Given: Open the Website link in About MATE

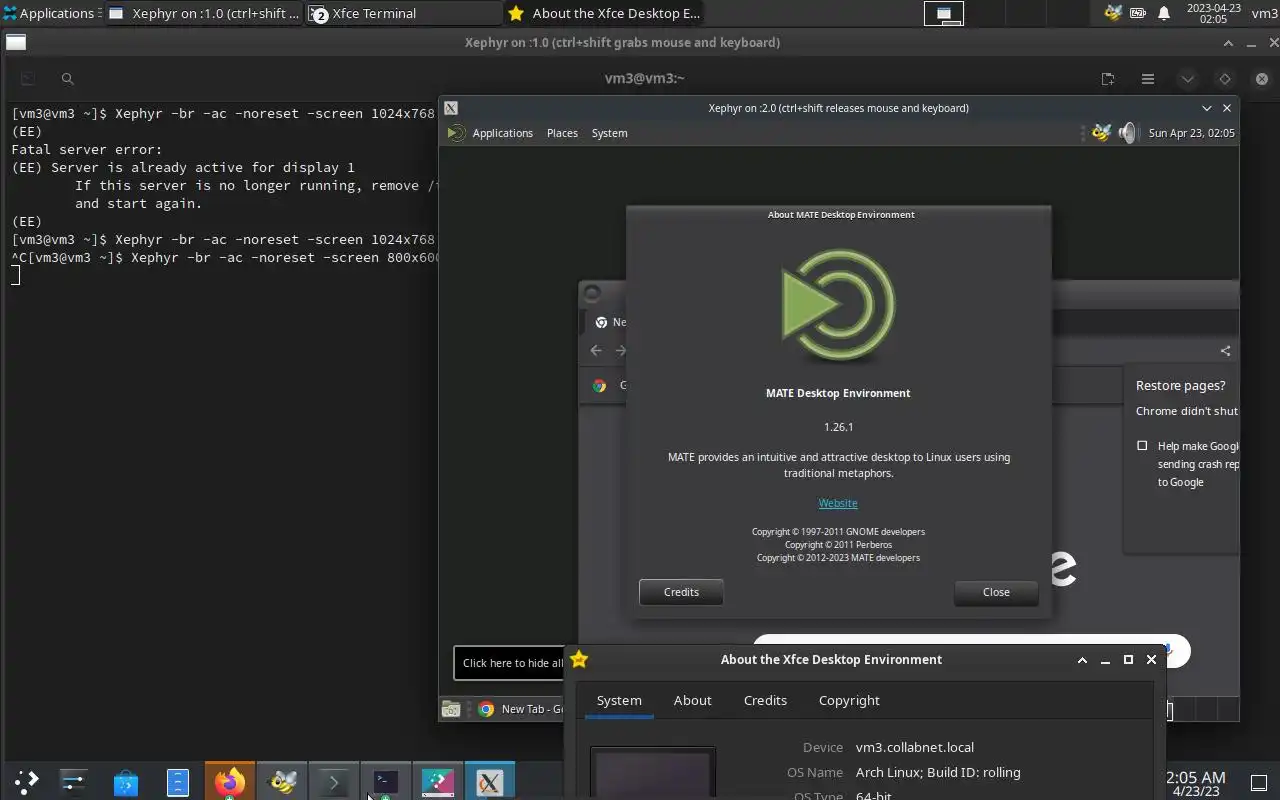Looking at the screenshot, I should [x=838, y=503].
